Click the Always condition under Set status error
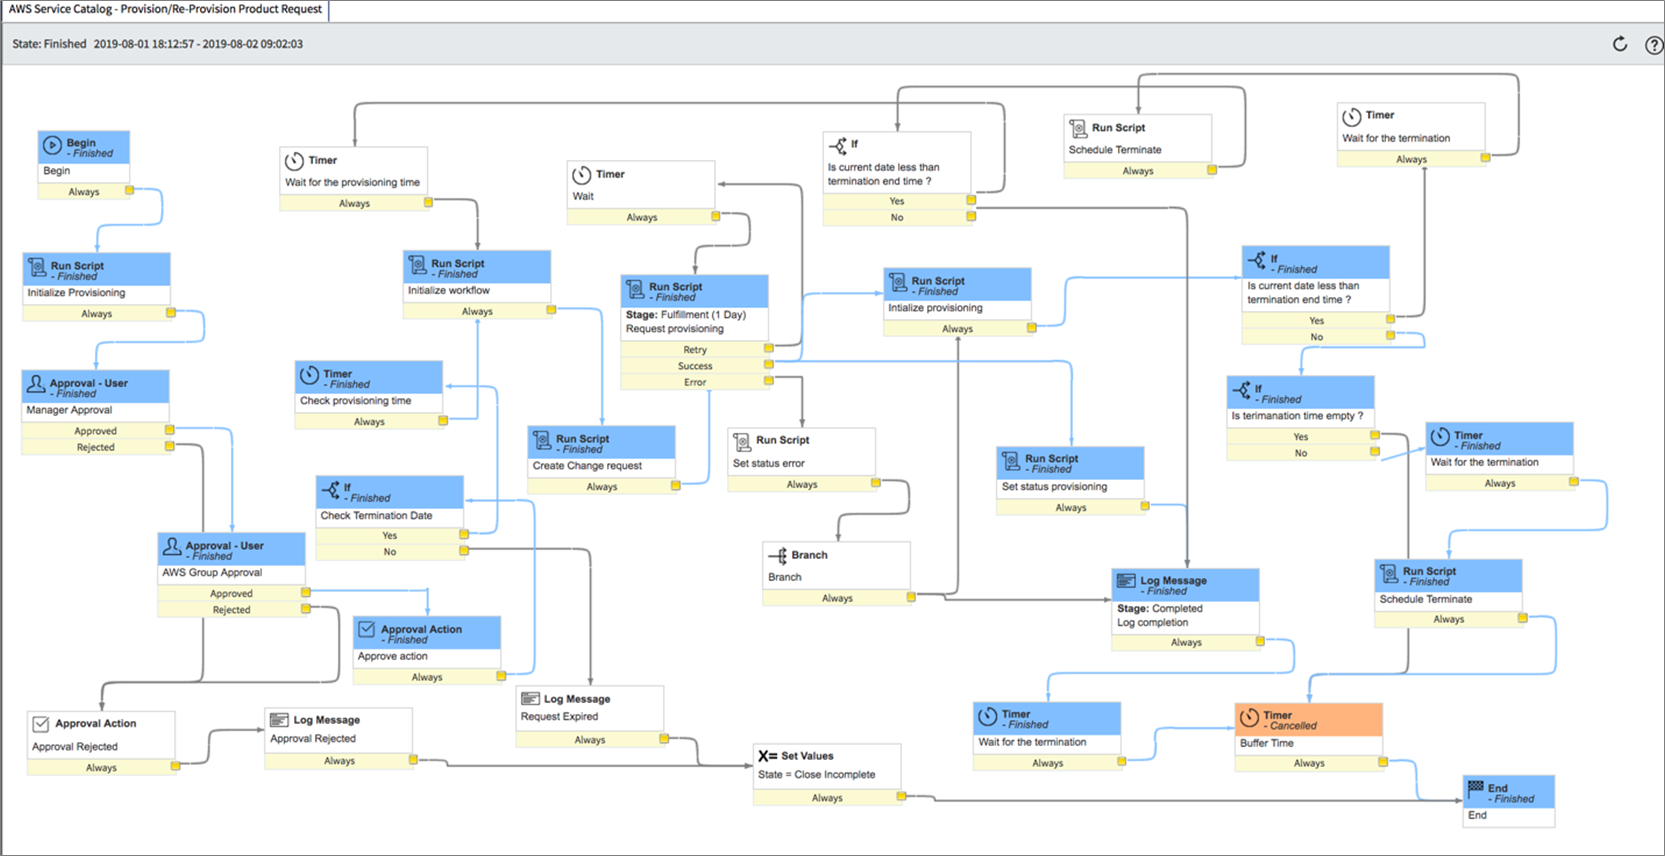Viewport: 1665px width, 856px height. pyautogui.click(x=802, y=485)
